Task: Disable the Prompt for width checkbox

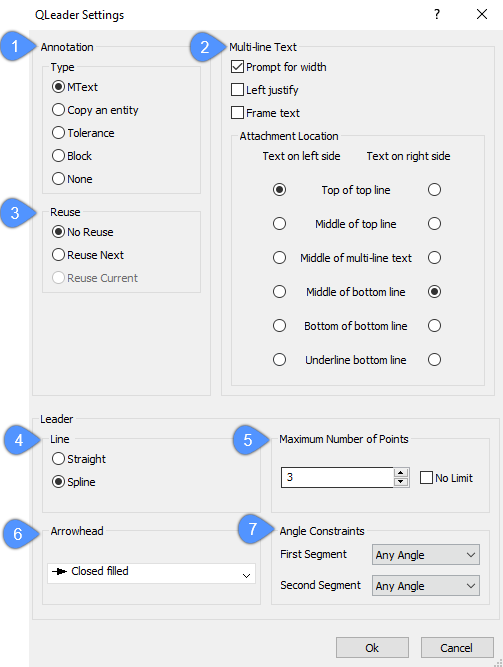Action: (237, 67)
